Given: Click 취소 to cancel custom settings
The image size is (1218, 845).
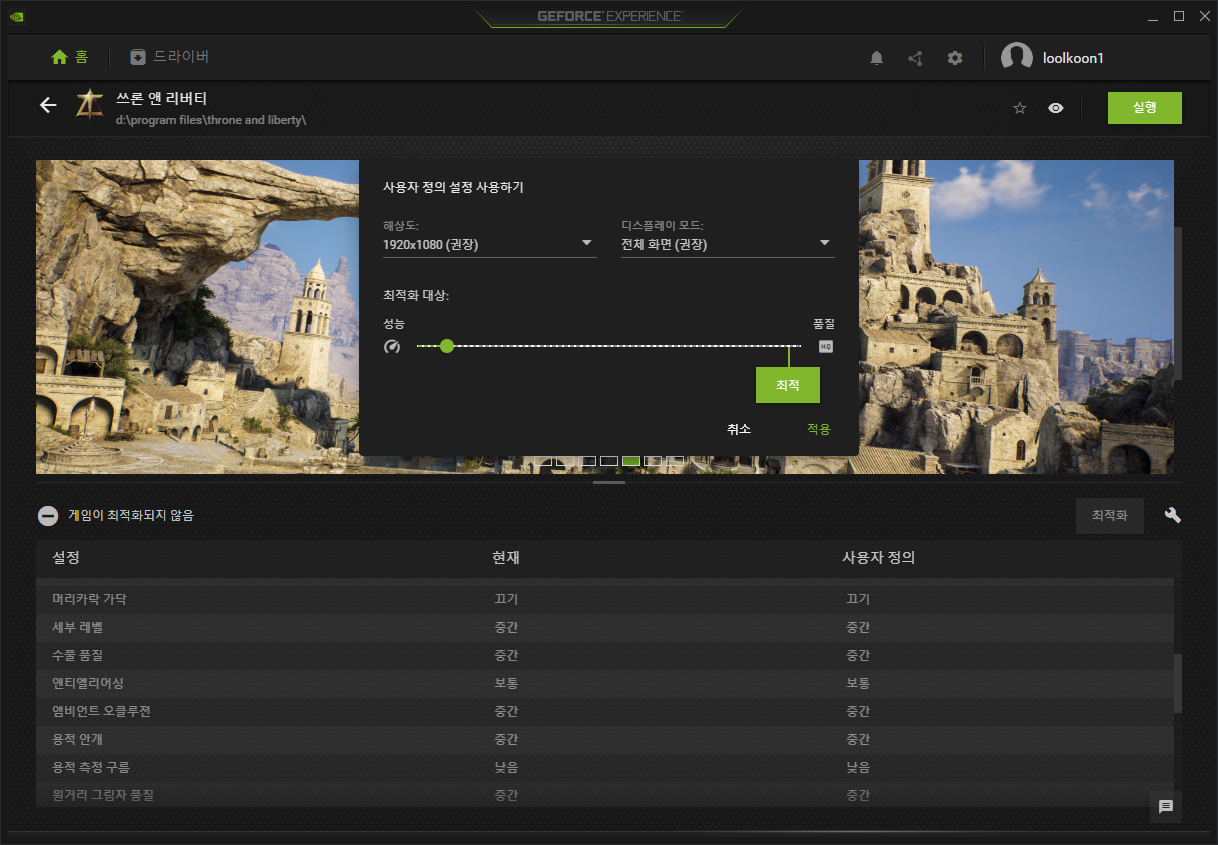Looking at the screenshot, I should click(739, 429).
